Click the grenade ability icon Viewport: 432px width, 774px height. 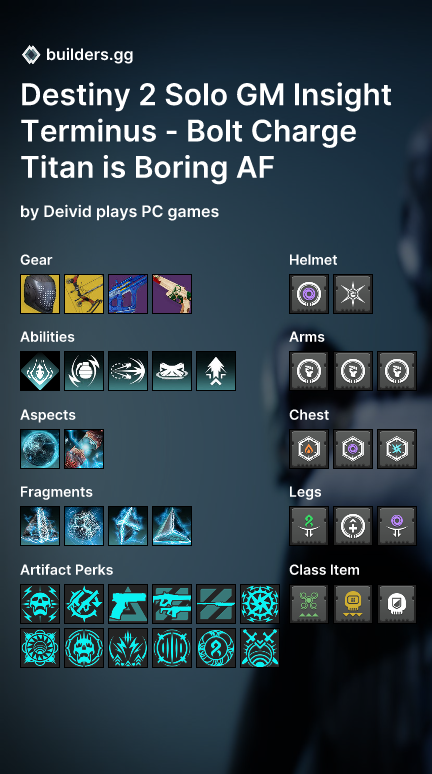point(84,371)
